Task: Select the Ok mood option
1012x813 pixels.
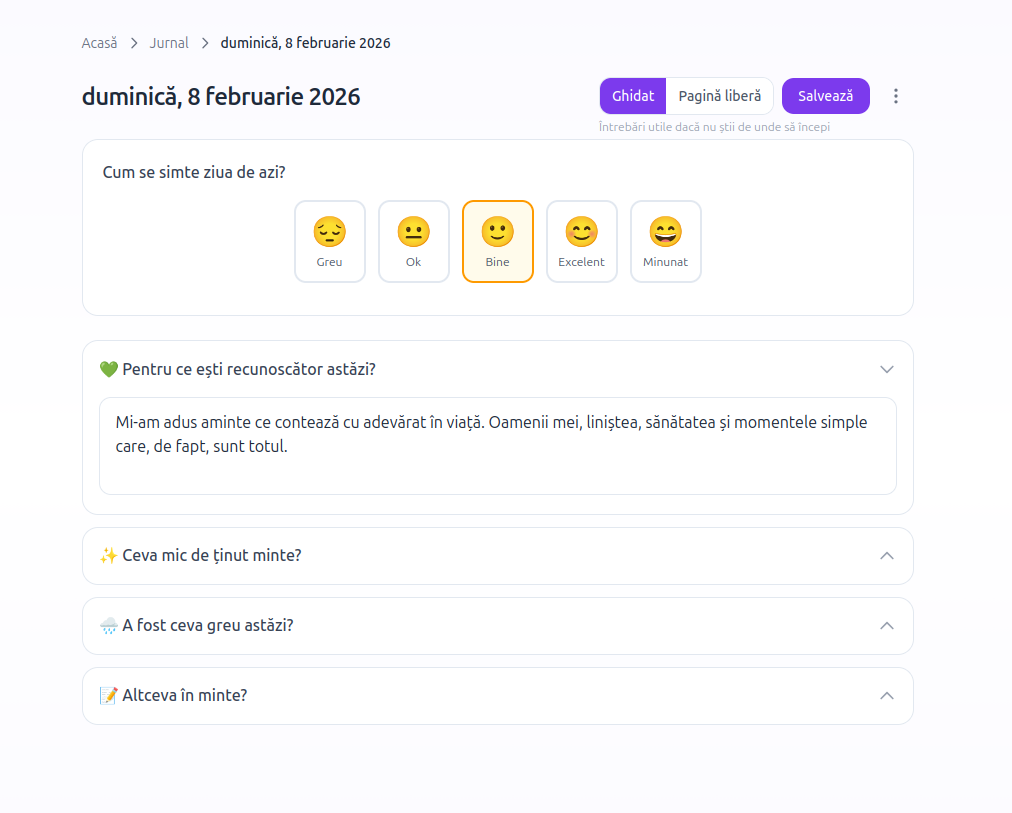Action: point(414,241)
